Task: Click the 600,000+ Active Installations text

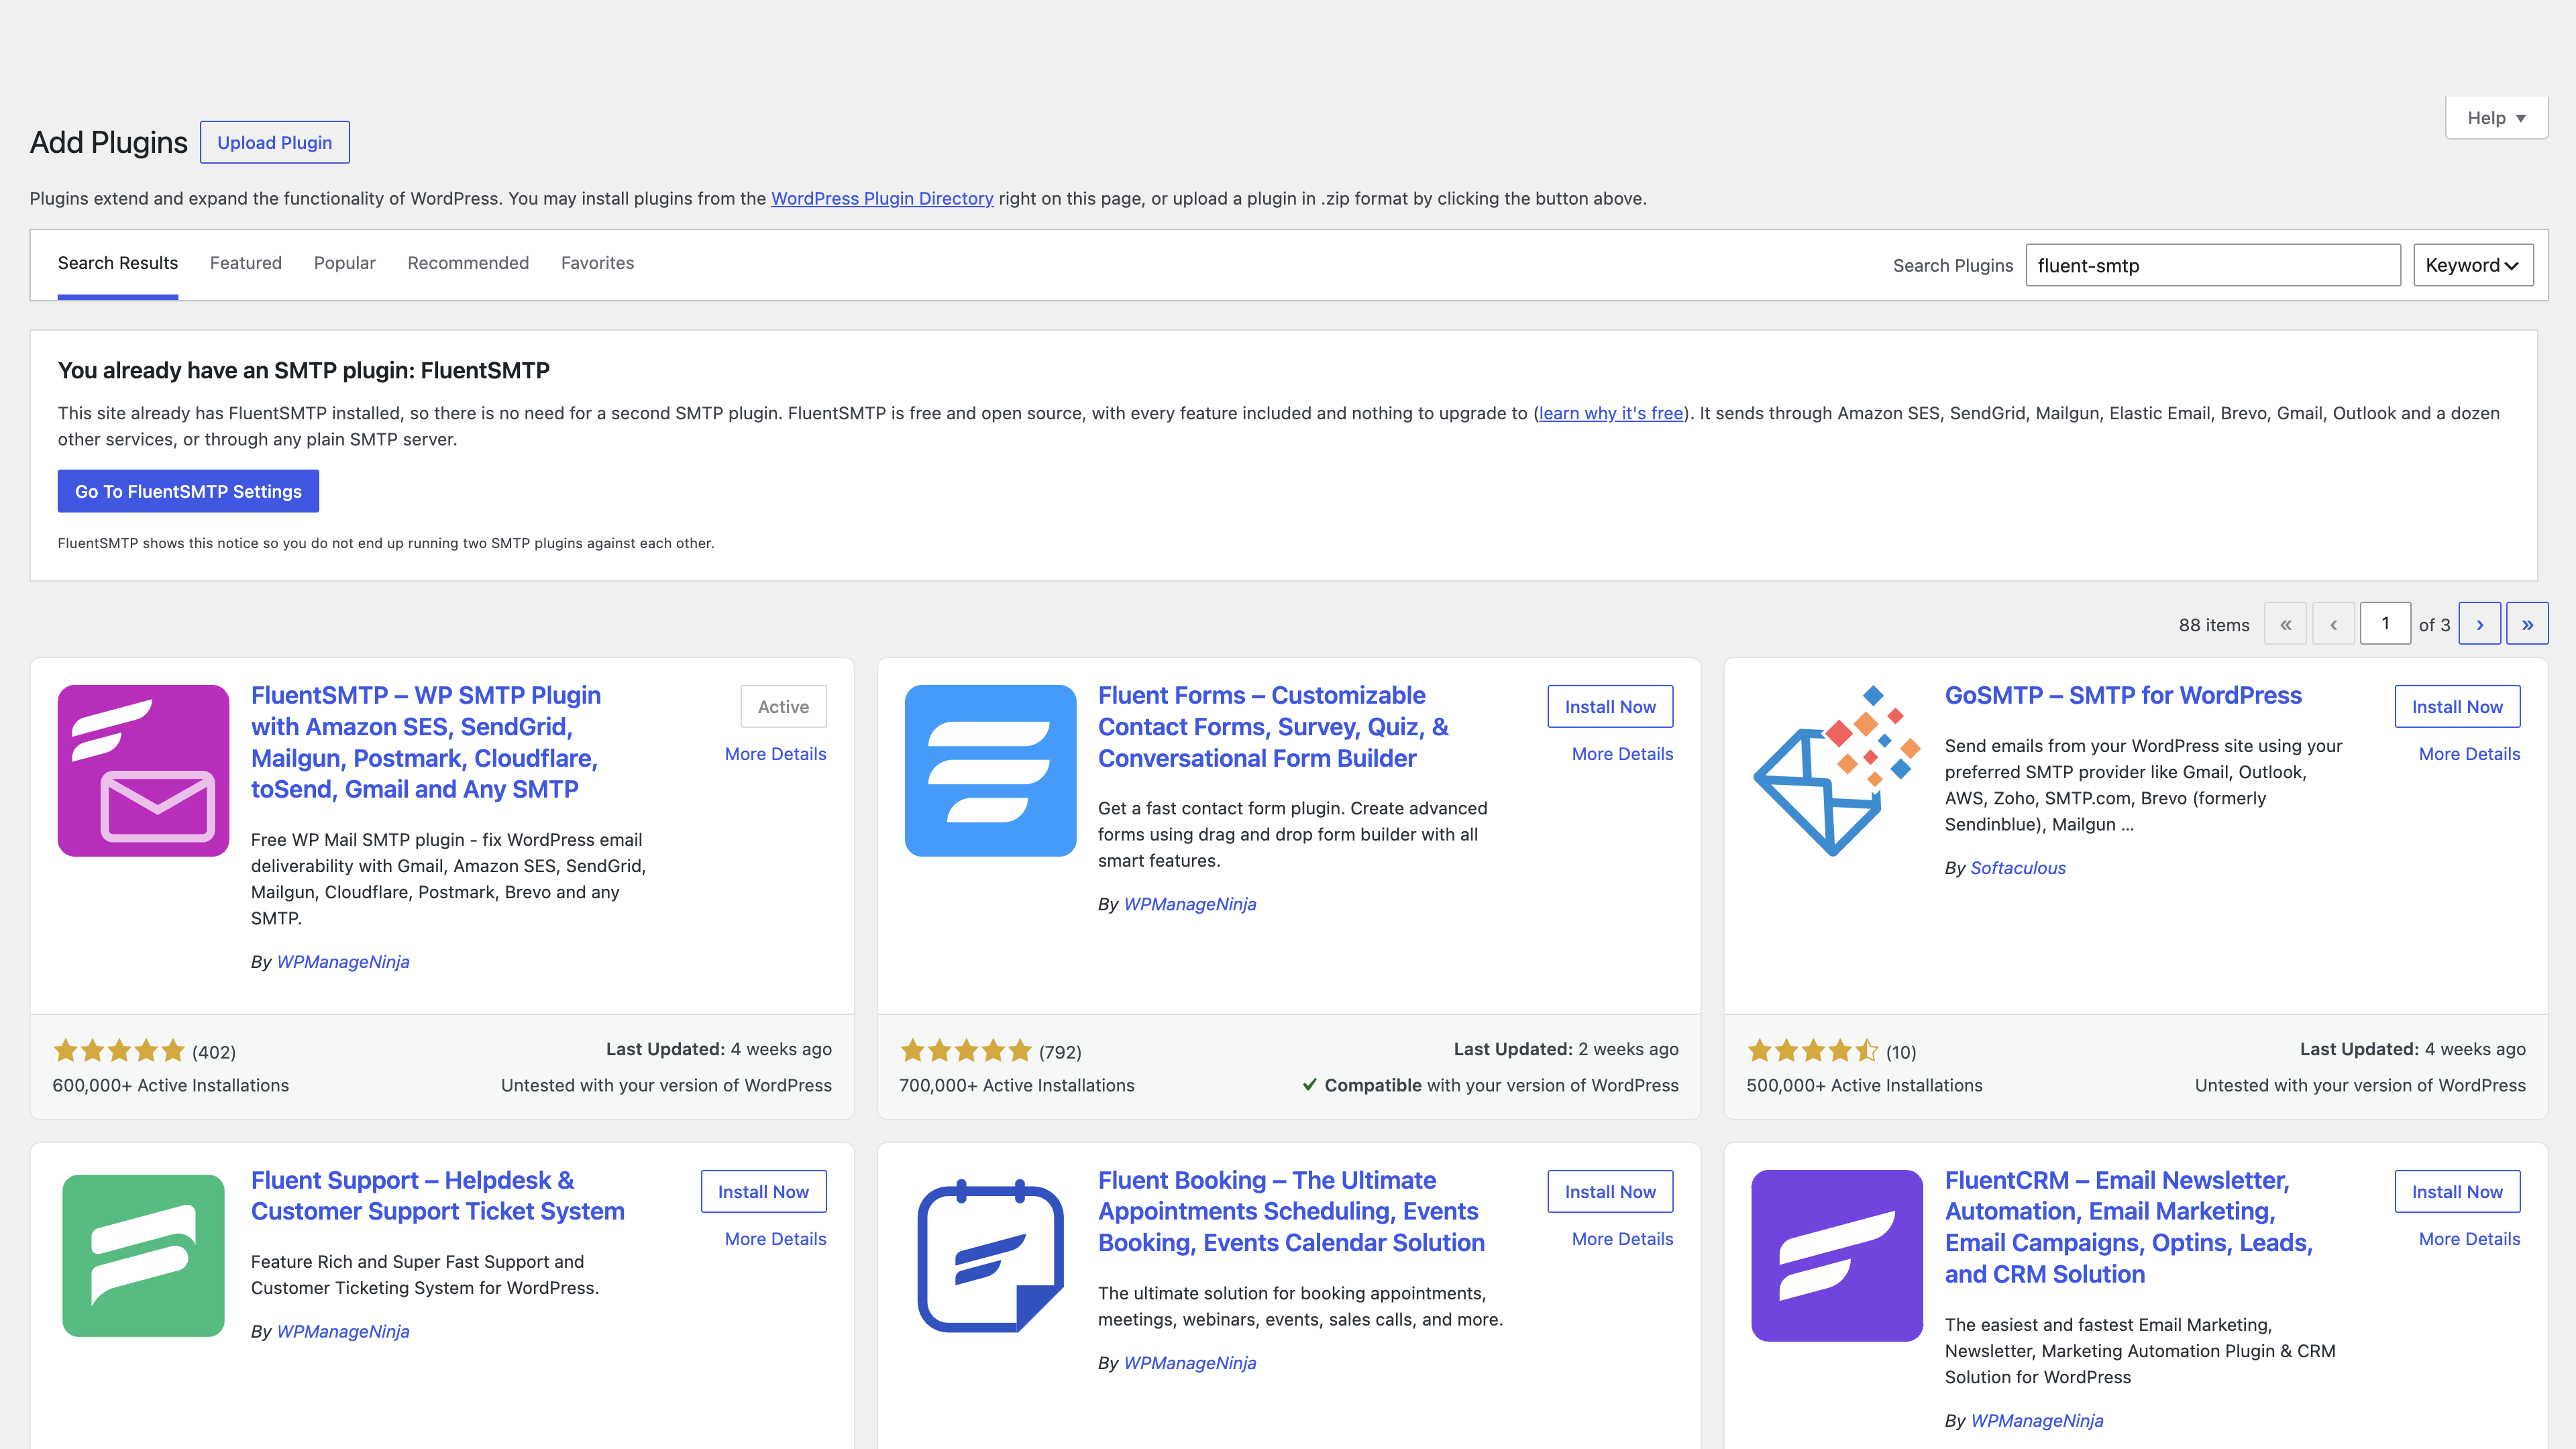Action: 170,1085
